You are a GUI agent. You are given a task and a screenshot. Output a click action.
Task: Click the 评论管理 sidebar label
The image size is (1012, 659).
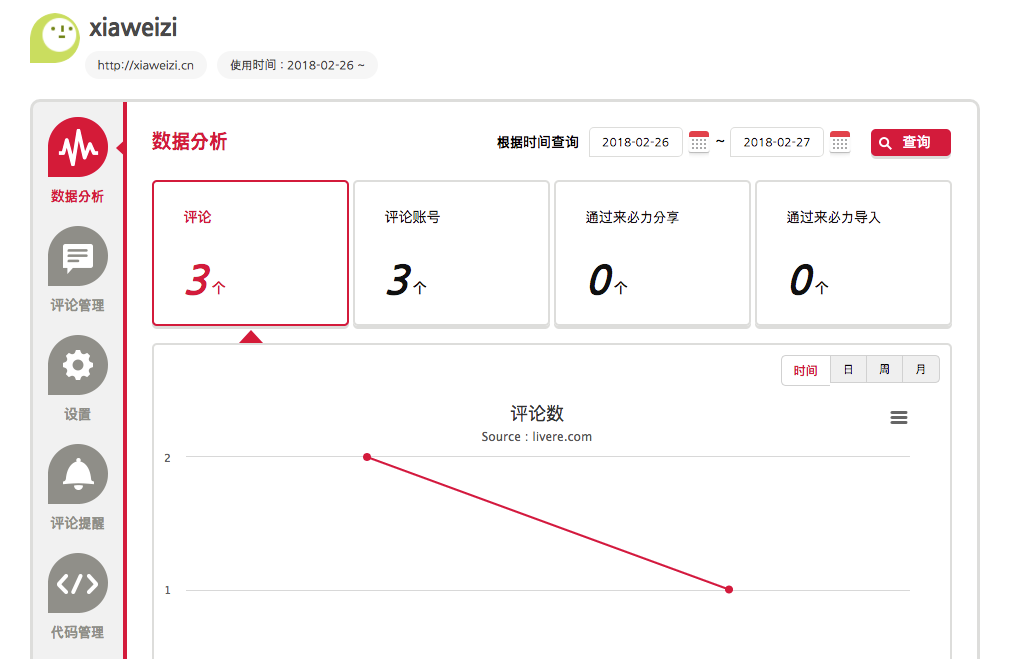pyautogui.click(x=77, y=305)
